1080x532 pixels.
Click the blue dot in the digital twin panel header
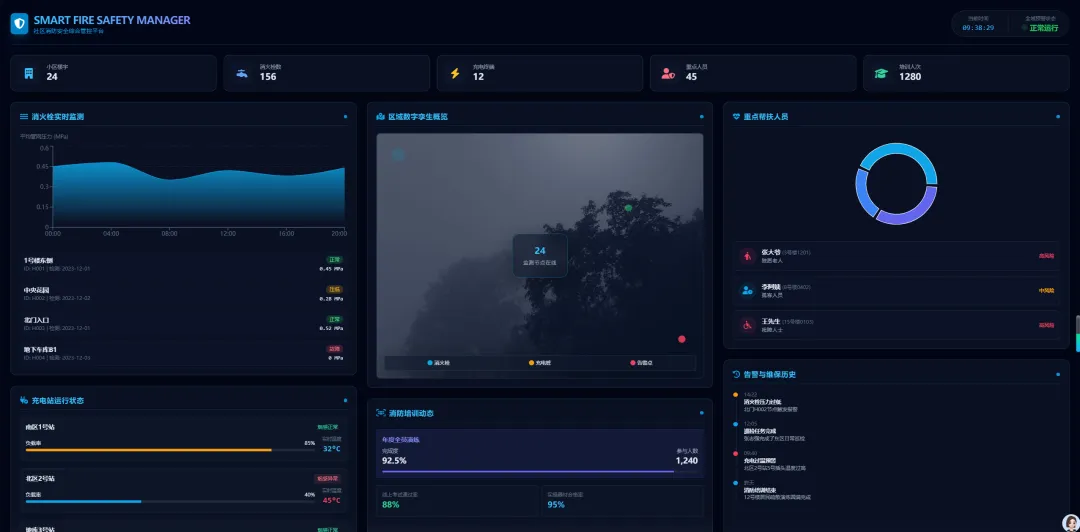(701, 116)
